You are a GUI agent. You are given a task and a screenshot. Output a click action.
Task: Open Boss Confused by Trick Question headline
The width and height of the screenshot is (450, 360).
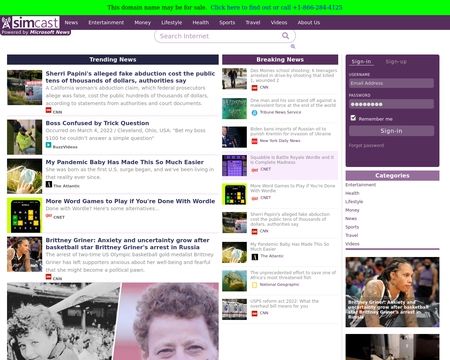coord(97,123)
